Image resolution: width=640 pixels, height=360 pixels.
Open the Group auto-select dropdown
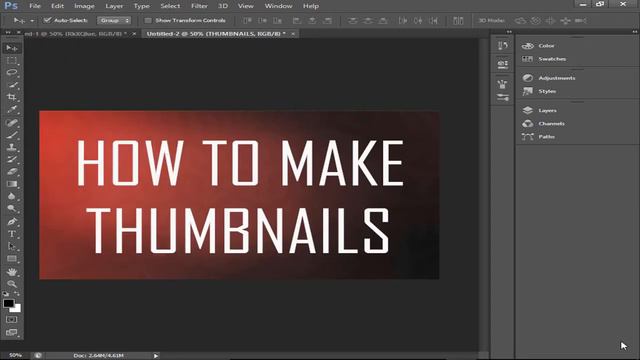(x=114, y=20)
